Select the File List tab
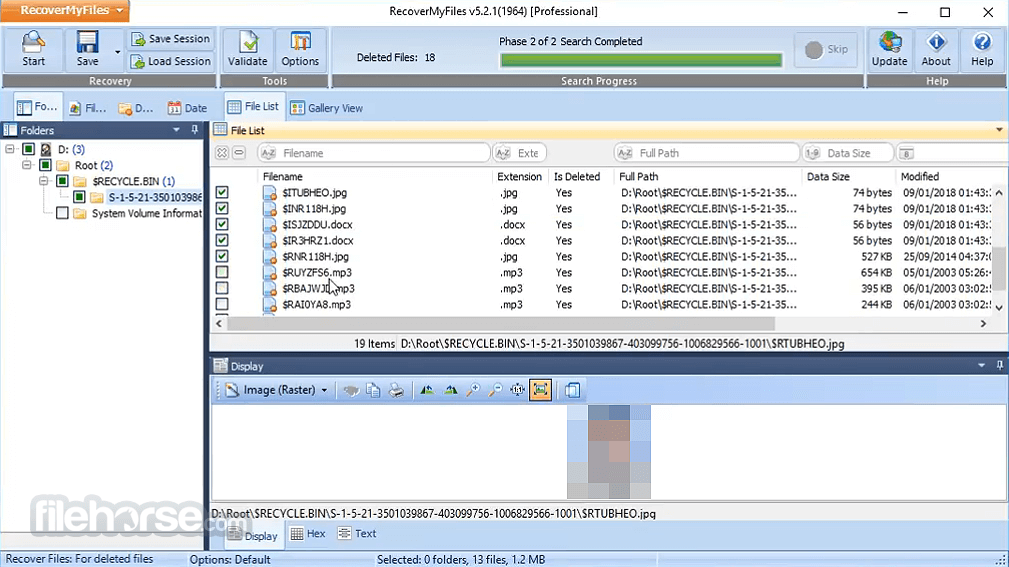The image size is (1009, 567). pos(254,107)
